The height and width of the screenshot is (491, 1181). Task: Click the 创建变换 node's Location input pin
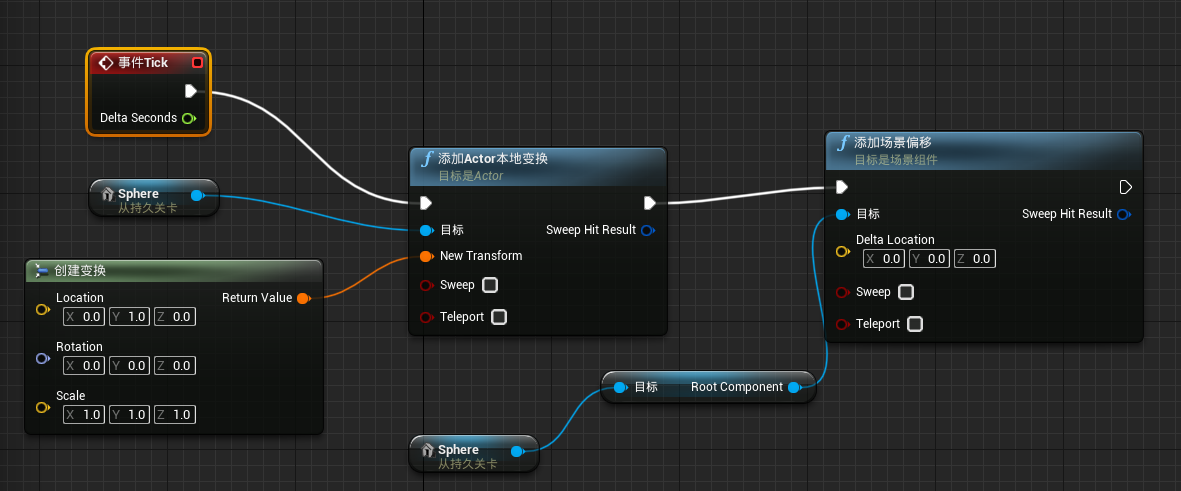tap(43, 310)
